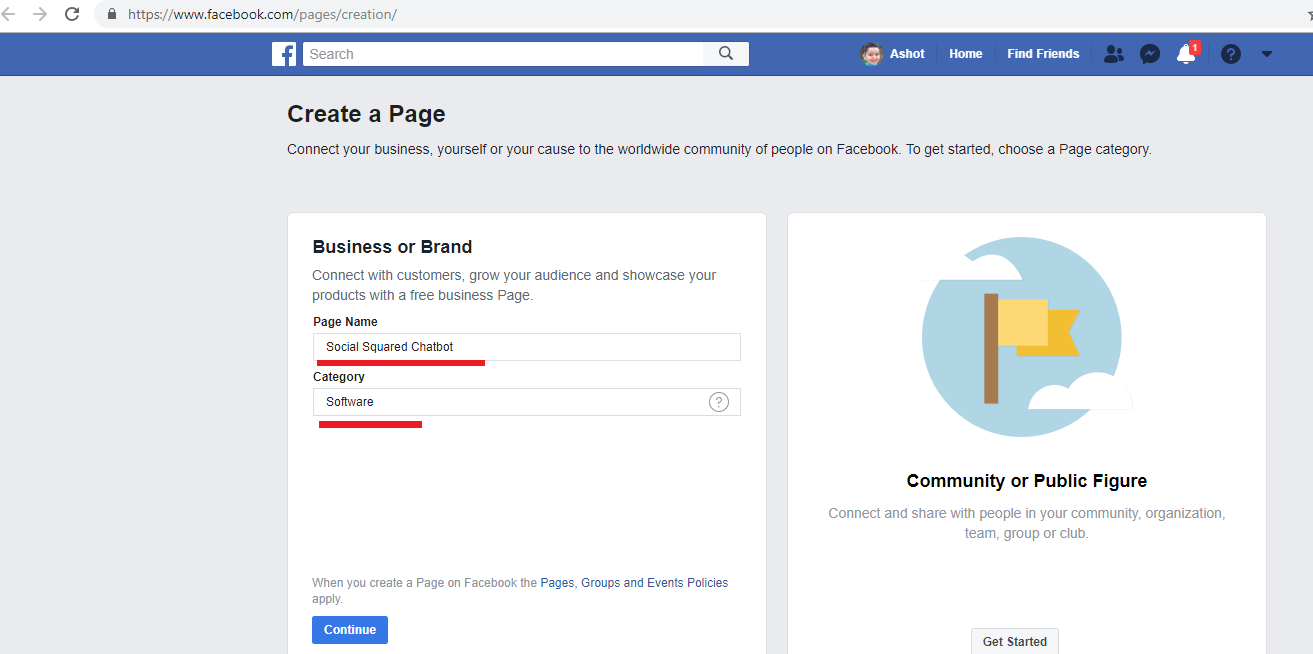Open the Friend Requests icon

coord(1113,54)
